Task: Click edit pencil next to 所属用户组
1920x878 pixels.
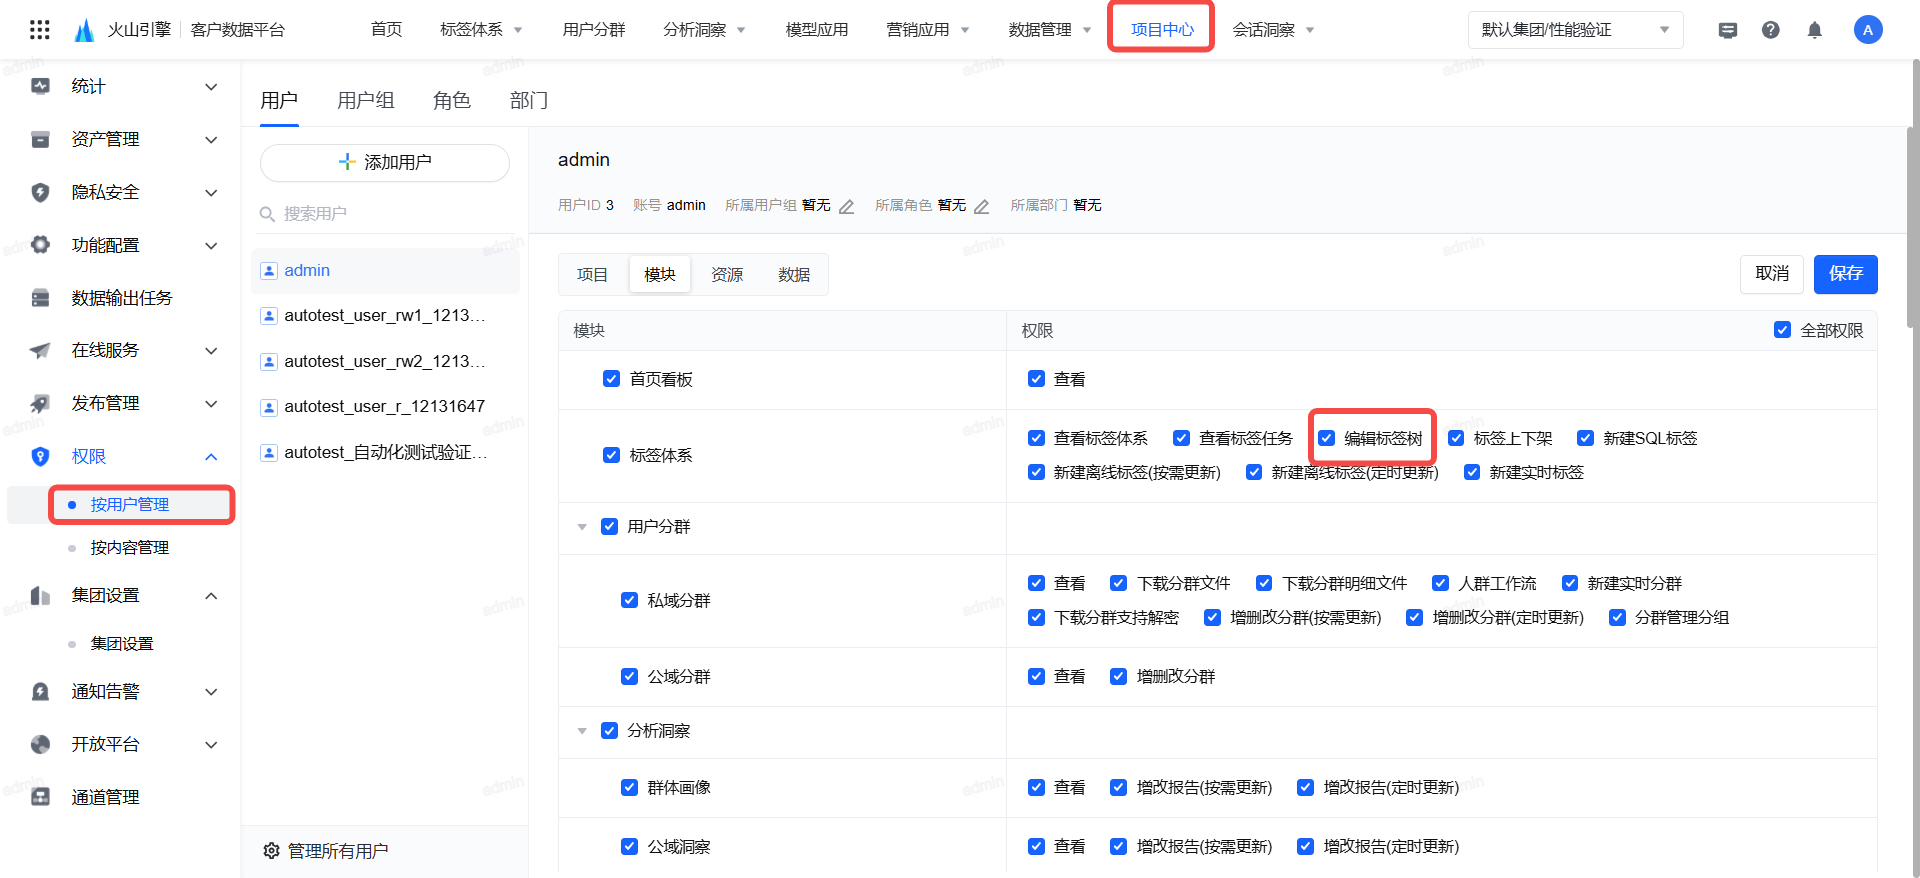Action: [846, 207]
